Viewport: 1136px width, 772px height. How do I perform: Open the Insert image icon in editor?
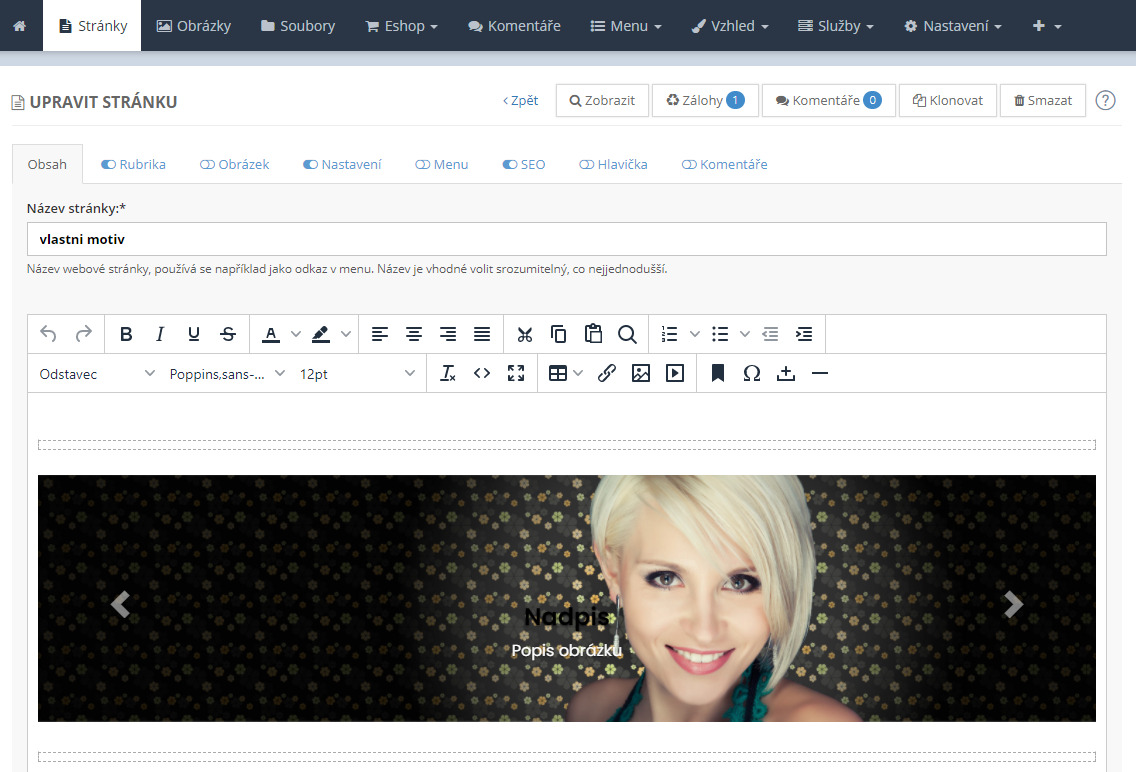[641, 373]
